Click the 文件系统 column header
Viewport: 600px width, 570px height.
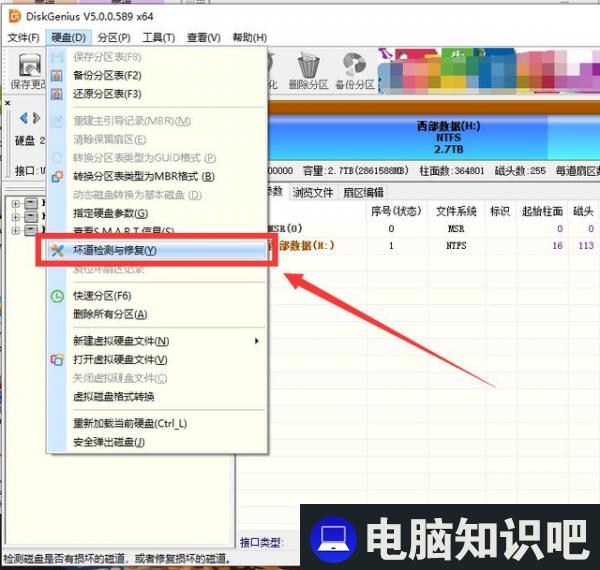coord(456,211)
